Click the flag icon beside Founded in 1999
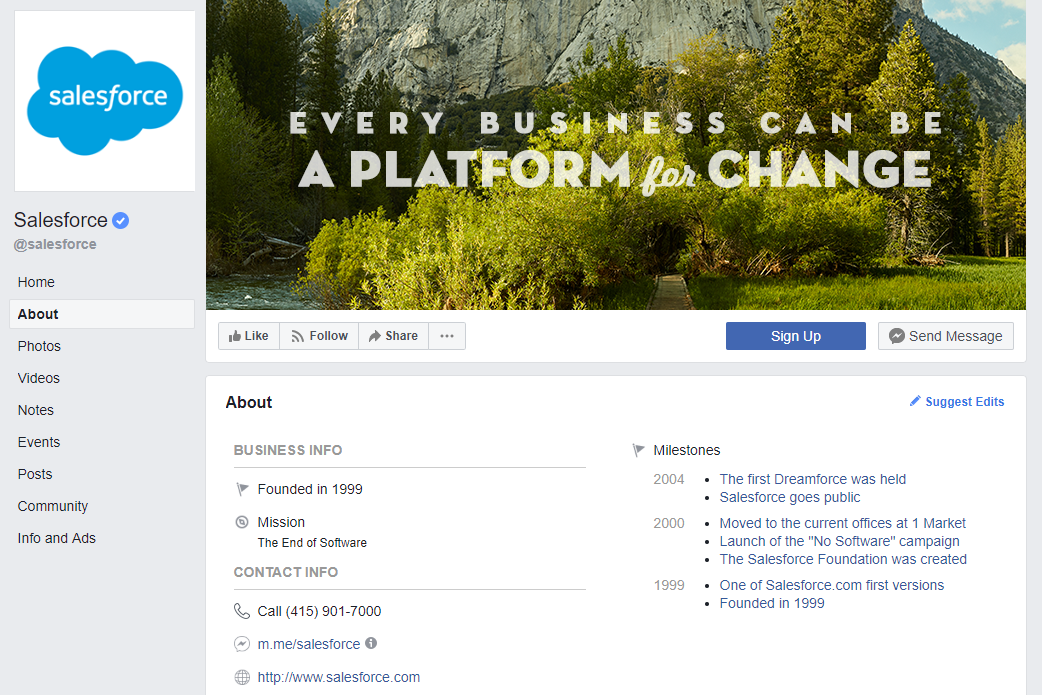Viewport: 1042px width, 695px height. (x=242, y=490)
